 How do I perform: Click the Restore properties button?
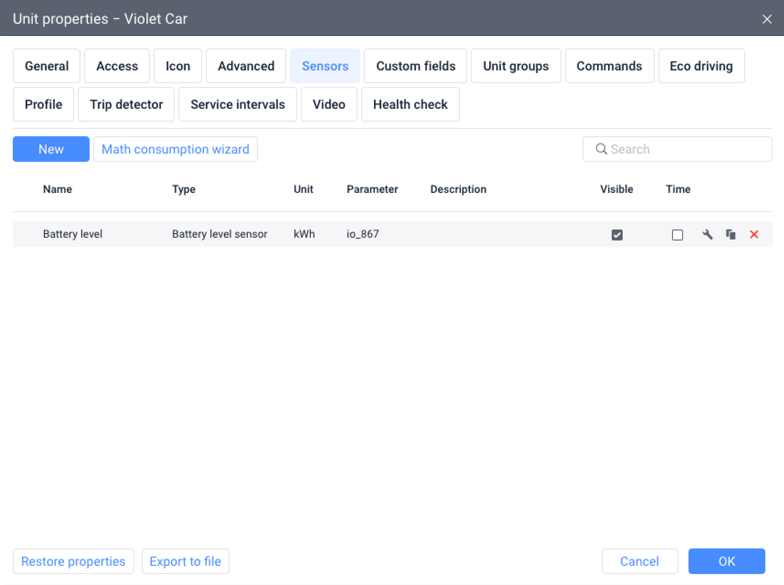73,561
